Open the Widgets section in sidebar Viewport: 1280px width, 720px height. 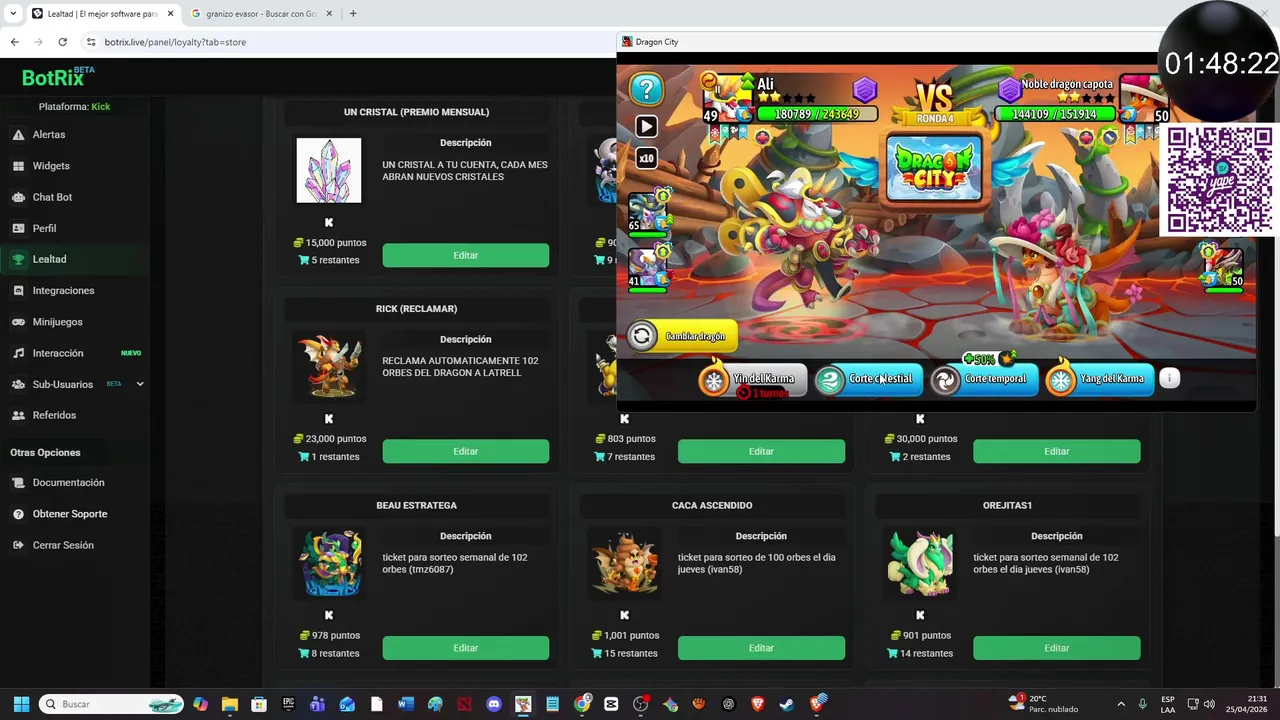click(50, 166)
